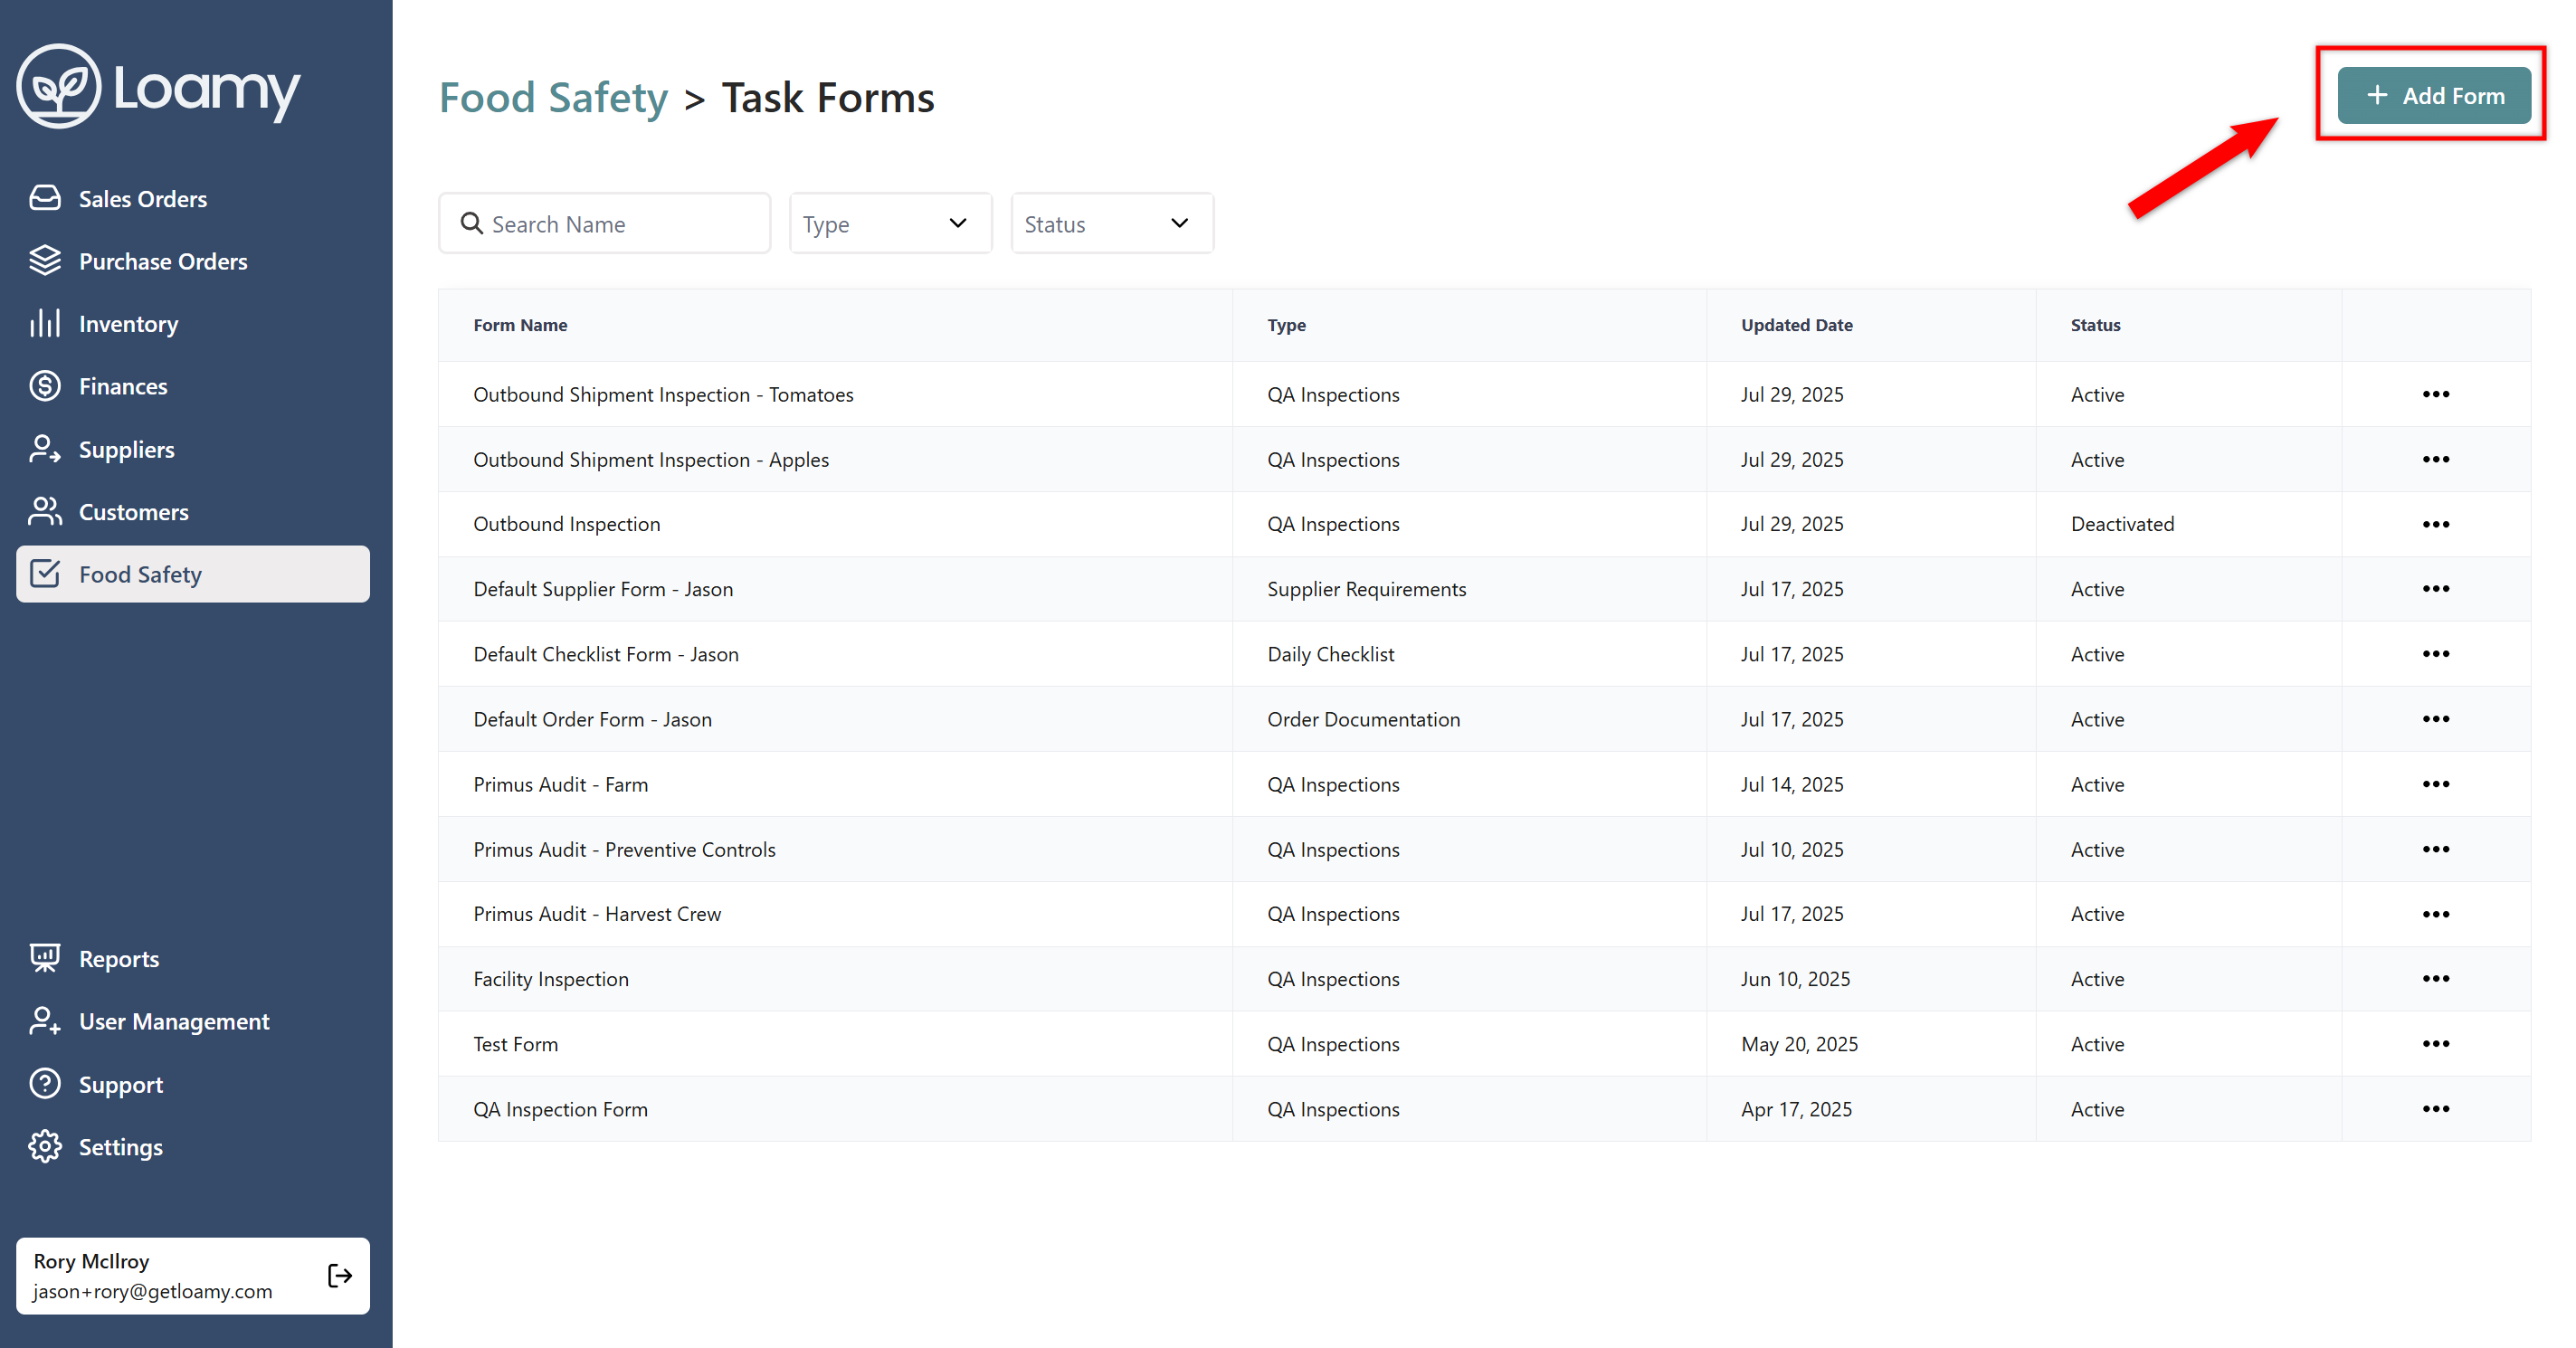
Task: Open the Customers section
Action: [193, 511]
